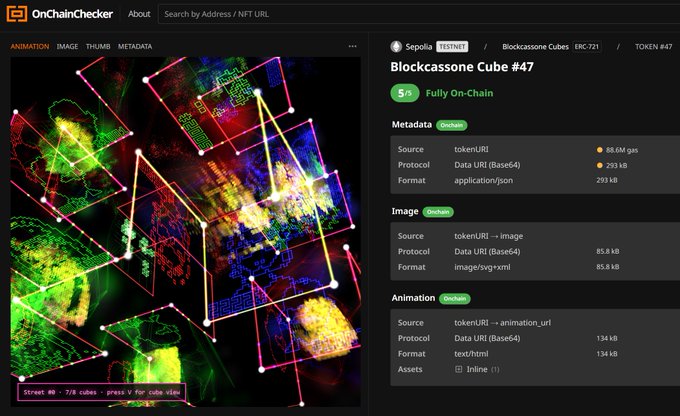This screenshot has width=680, height=416.
Task: Click the 5/5 score badge
Action: pos(405,93)
